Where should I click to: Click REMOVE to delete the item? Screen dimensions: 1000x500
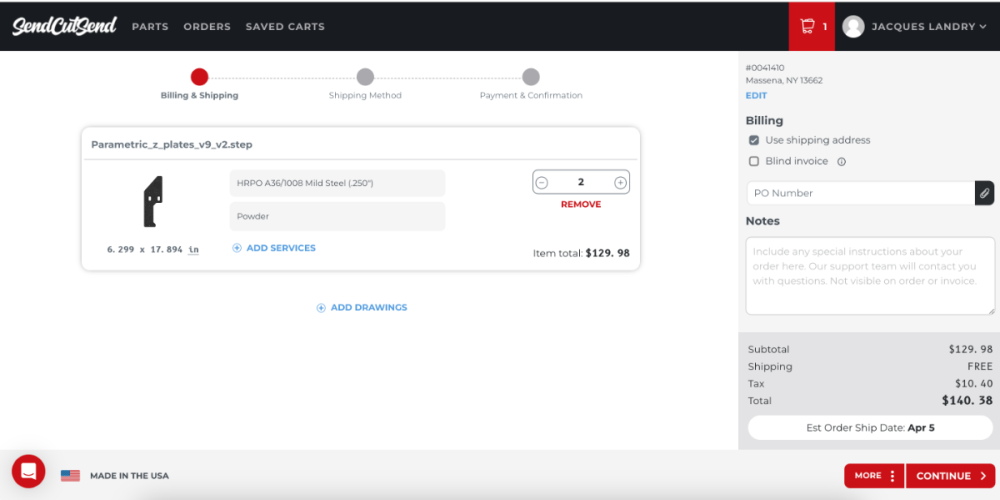pyautogui.click(x=581, y=205)
